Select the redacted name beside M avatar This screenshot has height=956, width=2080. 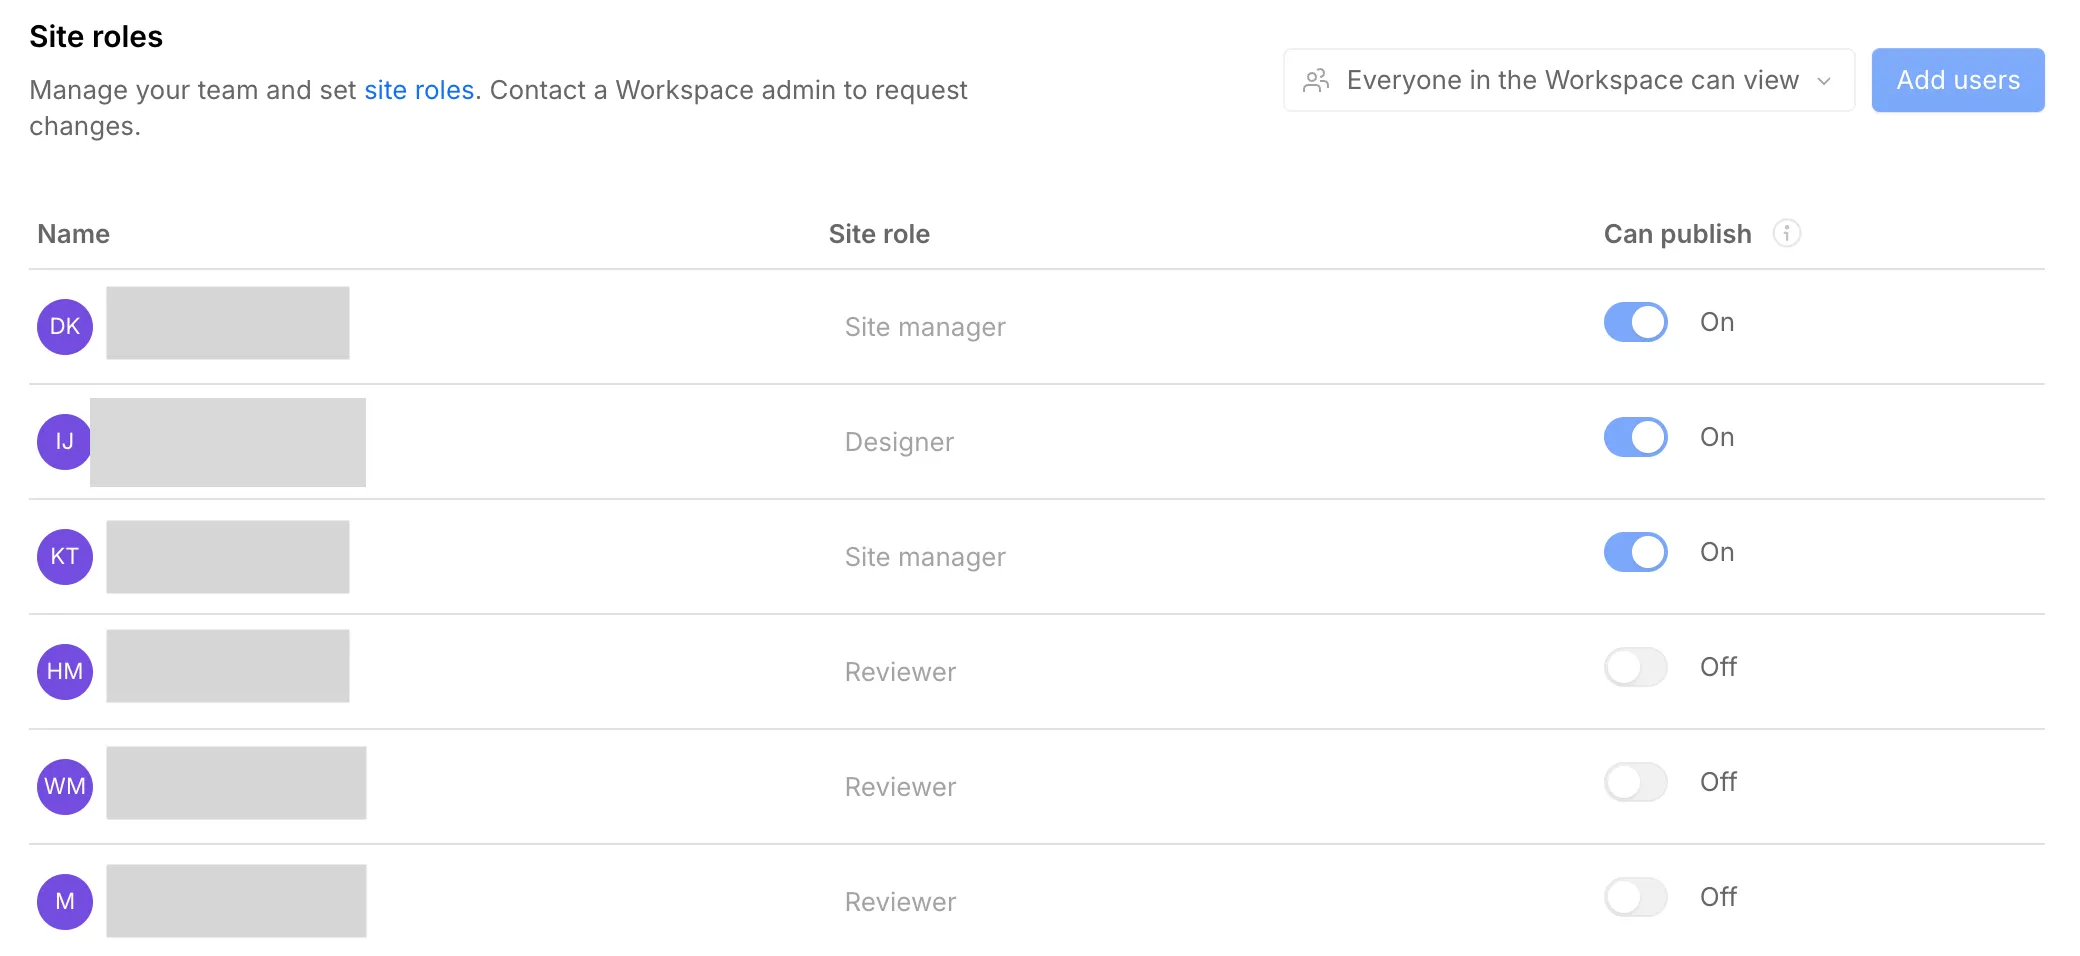click(x=236, y=901)
